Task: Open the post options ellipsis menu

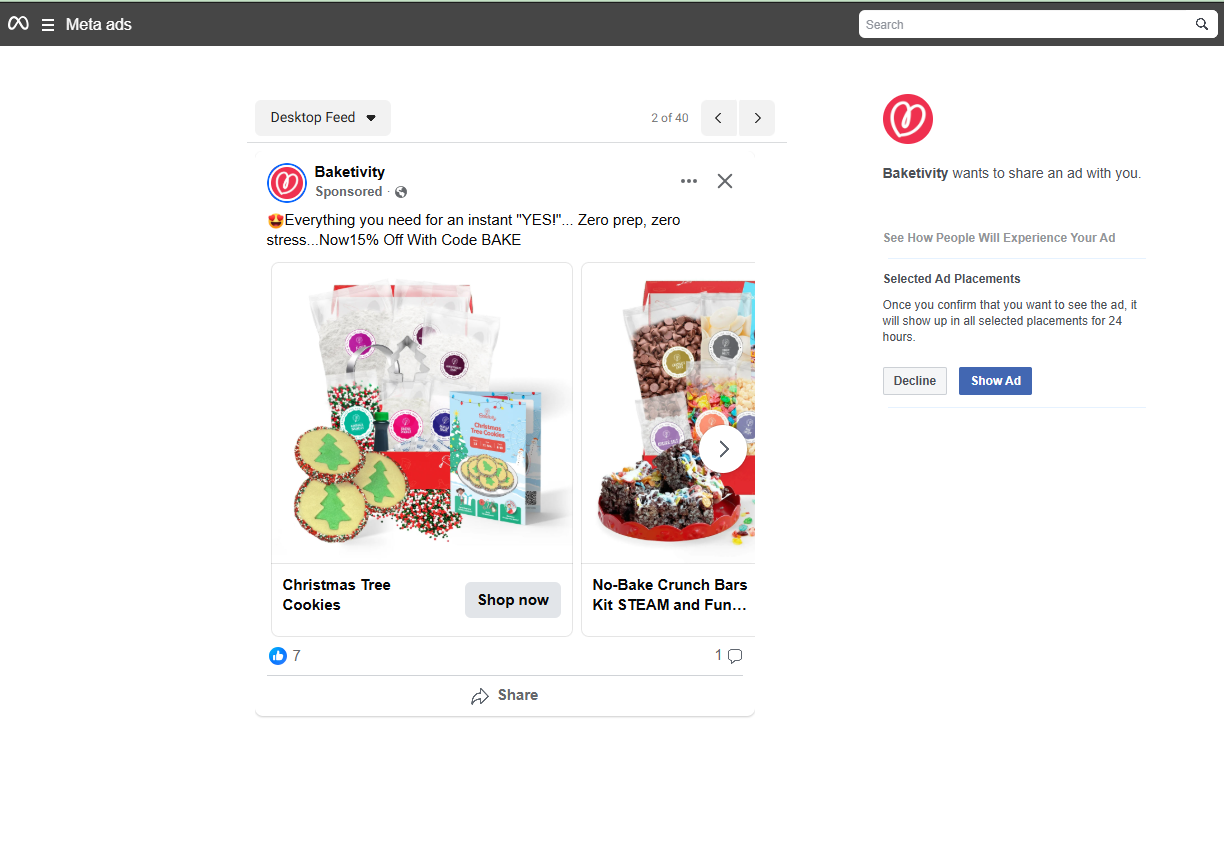Action: (x=689, y=181)
